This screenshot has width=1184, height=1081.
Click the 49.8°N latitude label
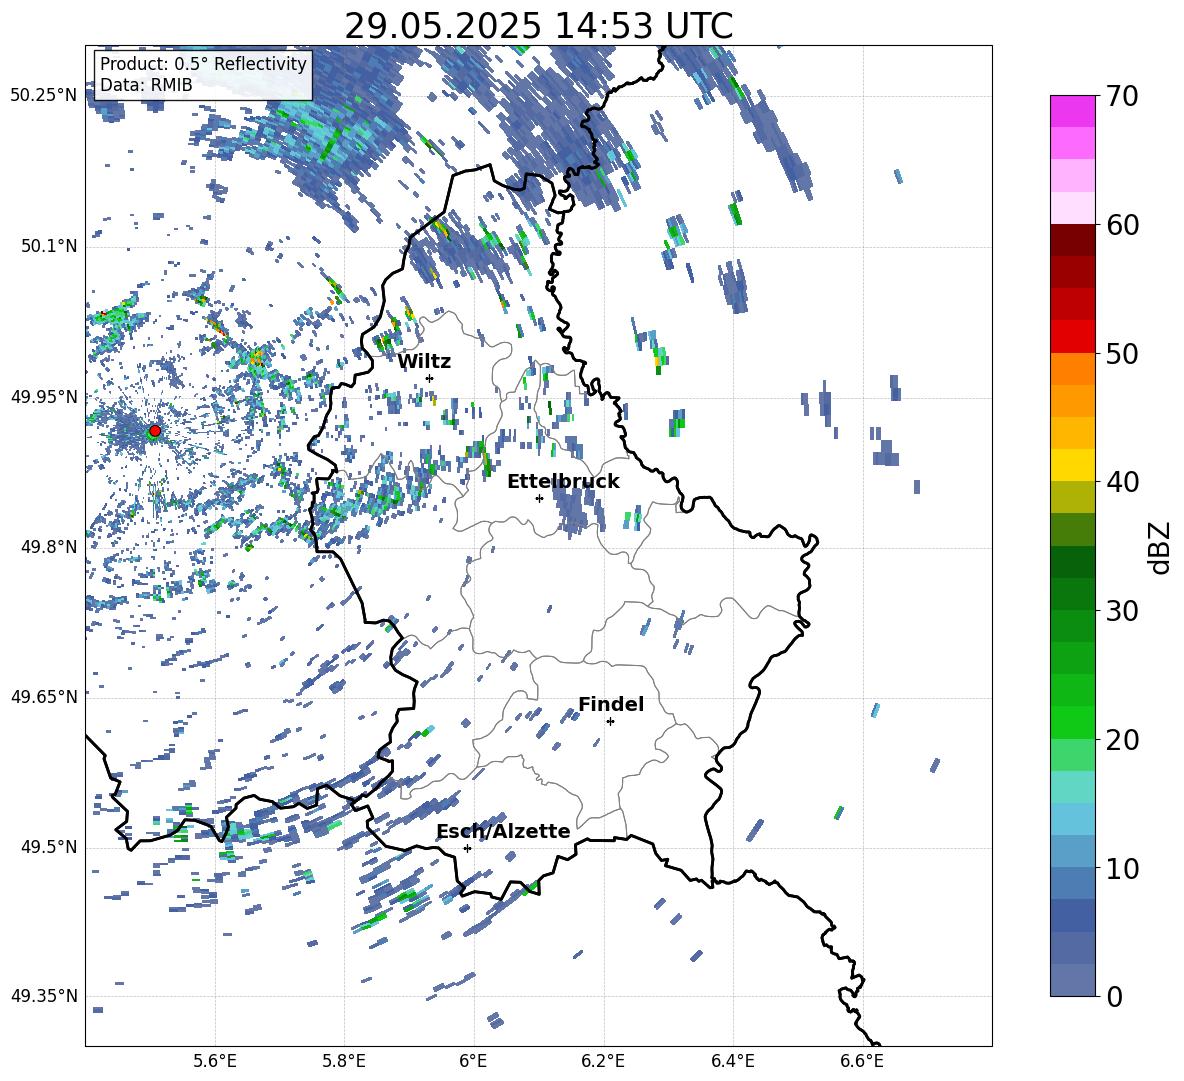[x=50, y=547]
